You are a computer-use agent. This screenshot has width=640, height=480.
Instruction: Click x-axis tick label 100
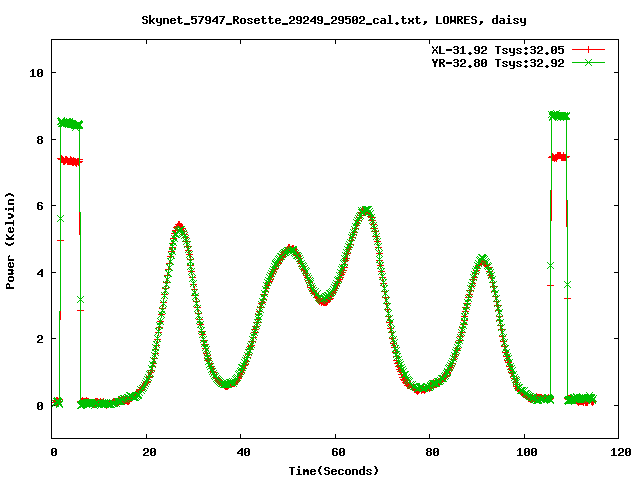tap(527, 452)
